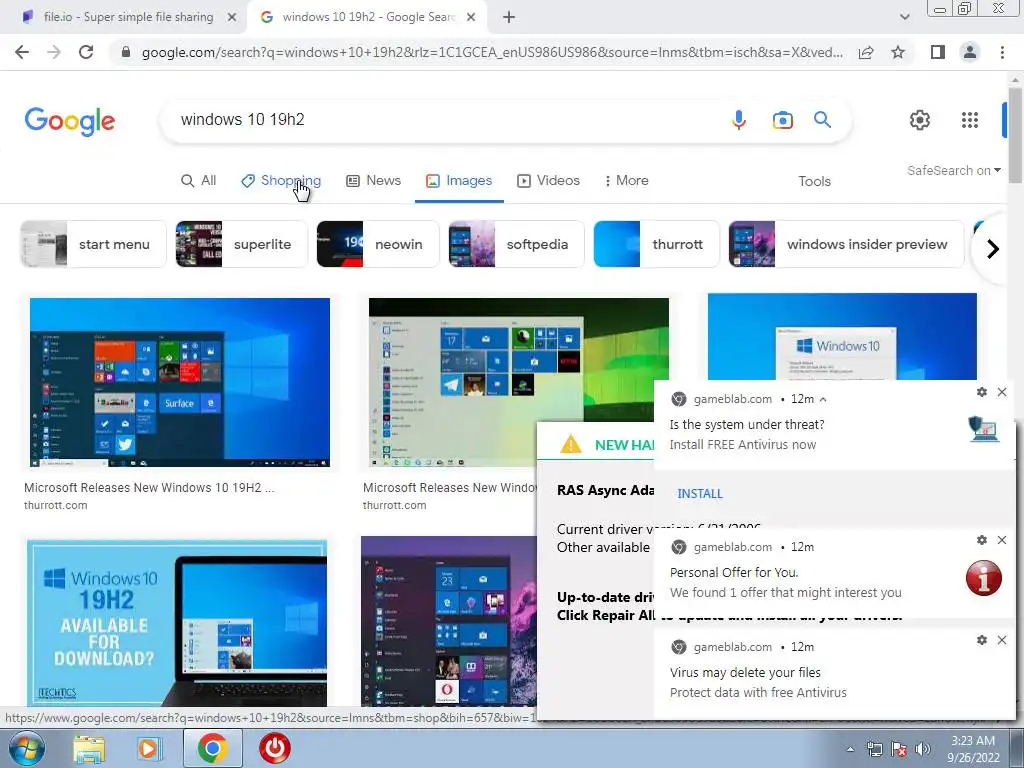Filter by windows insider preview chip

tap(846, 244)
